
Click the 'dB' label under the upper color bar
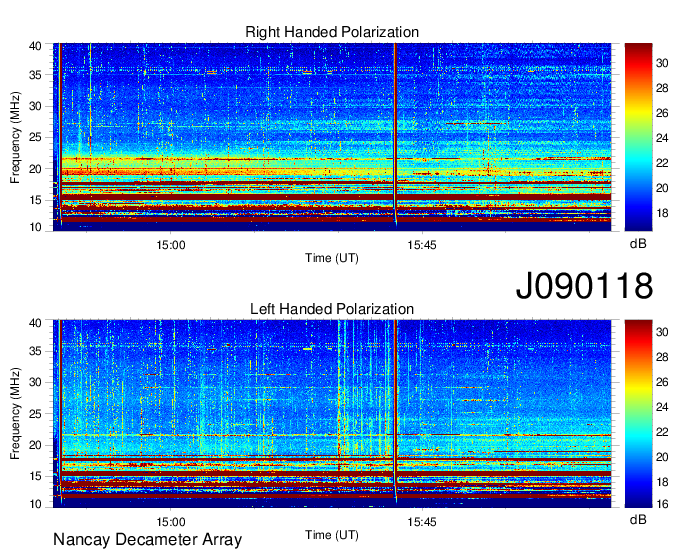pyautogui.click(x=638, y=244)
